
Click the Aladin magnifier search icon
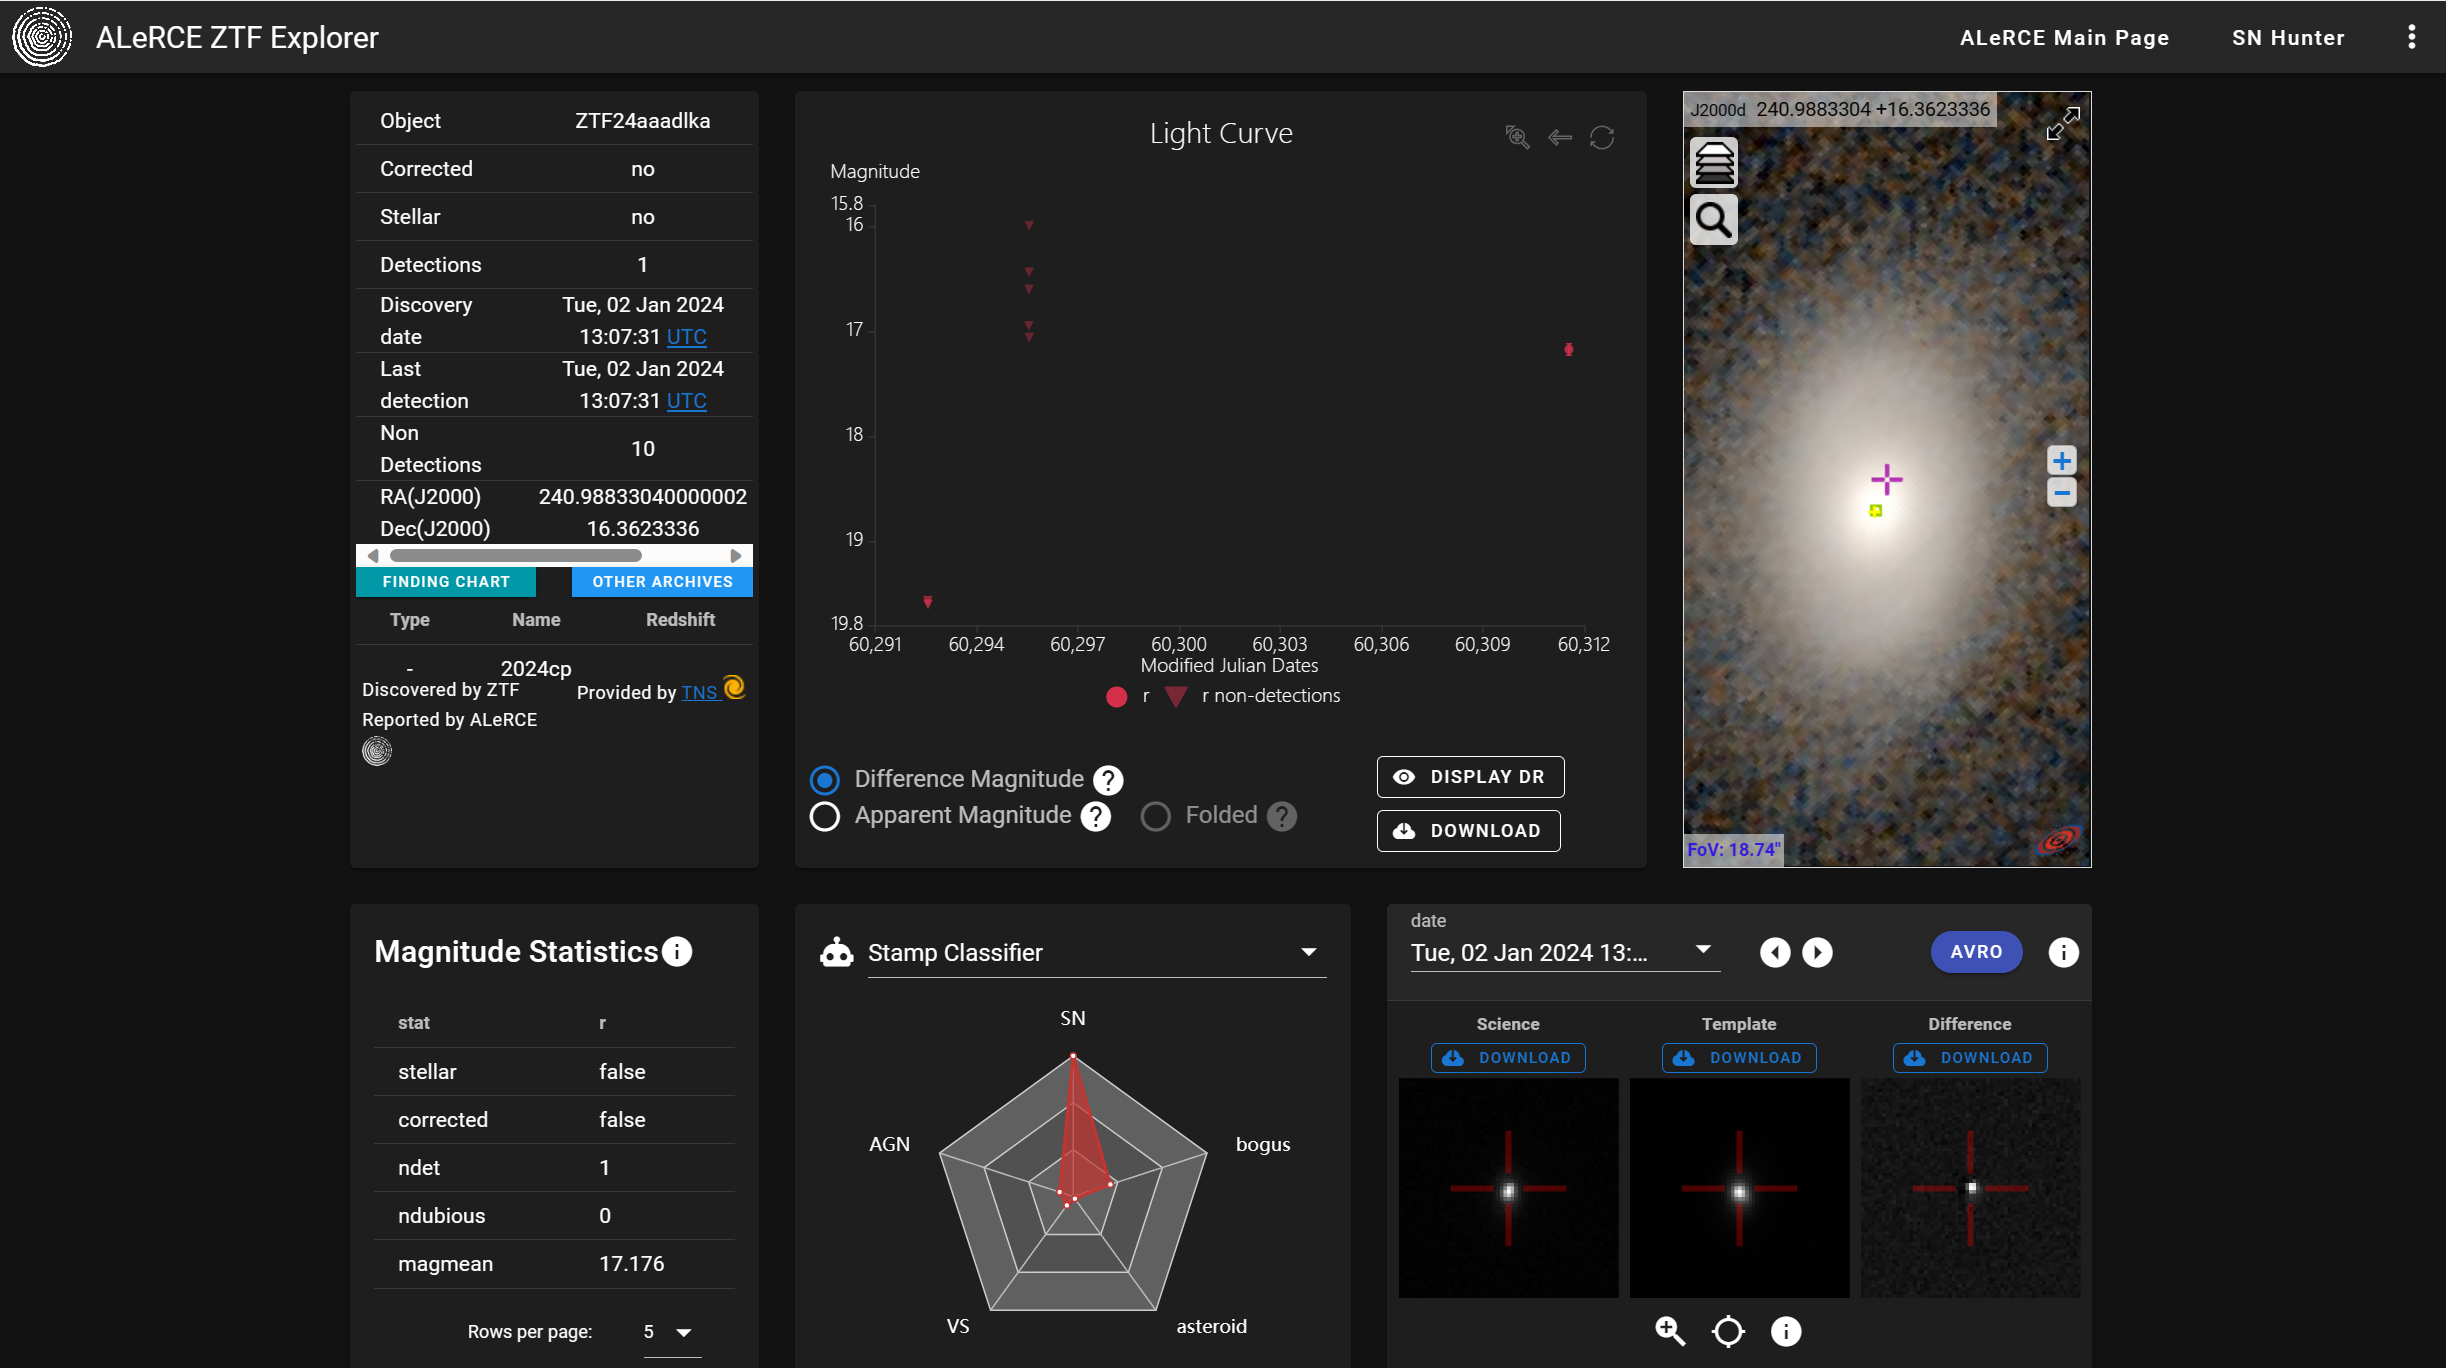pos(1713,220)
